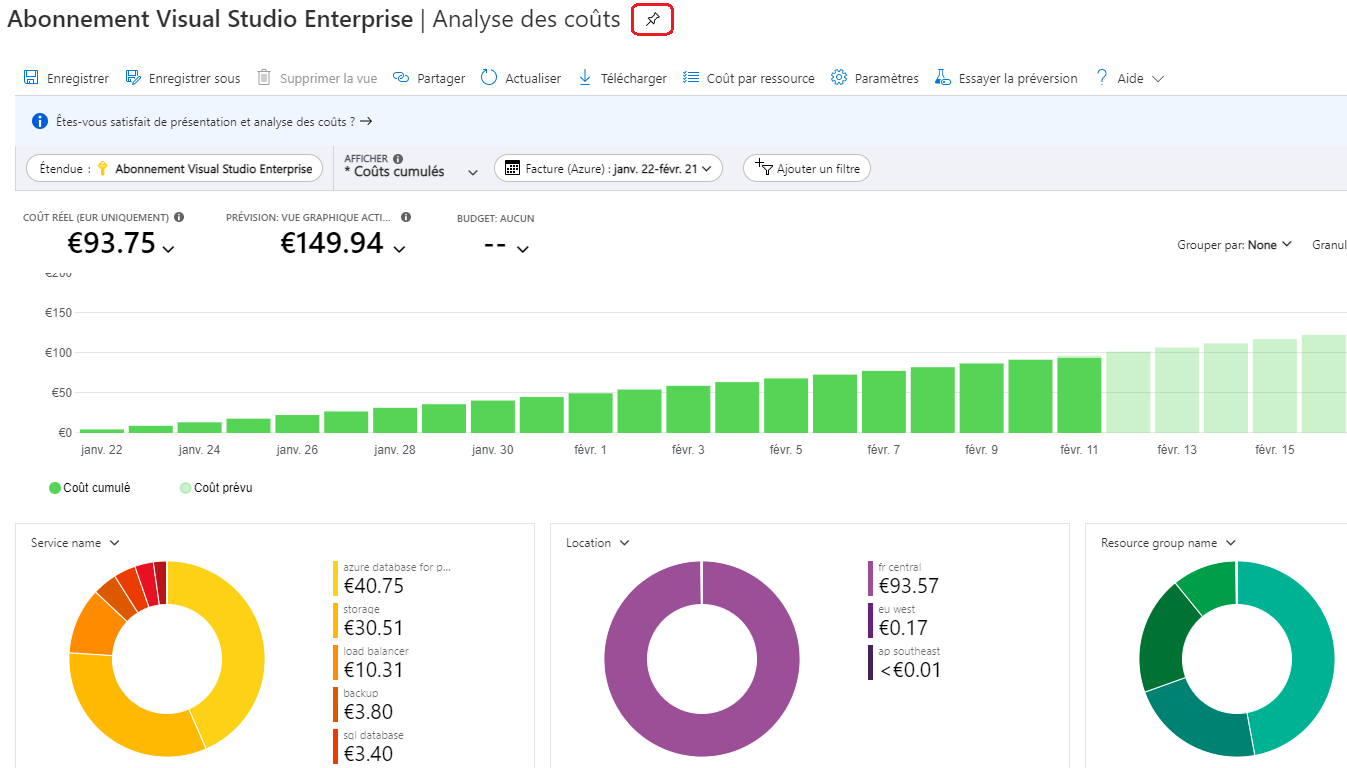Click the févr. 11 cumulative cost bar
1347x768 pixels.
[1079, 395]
